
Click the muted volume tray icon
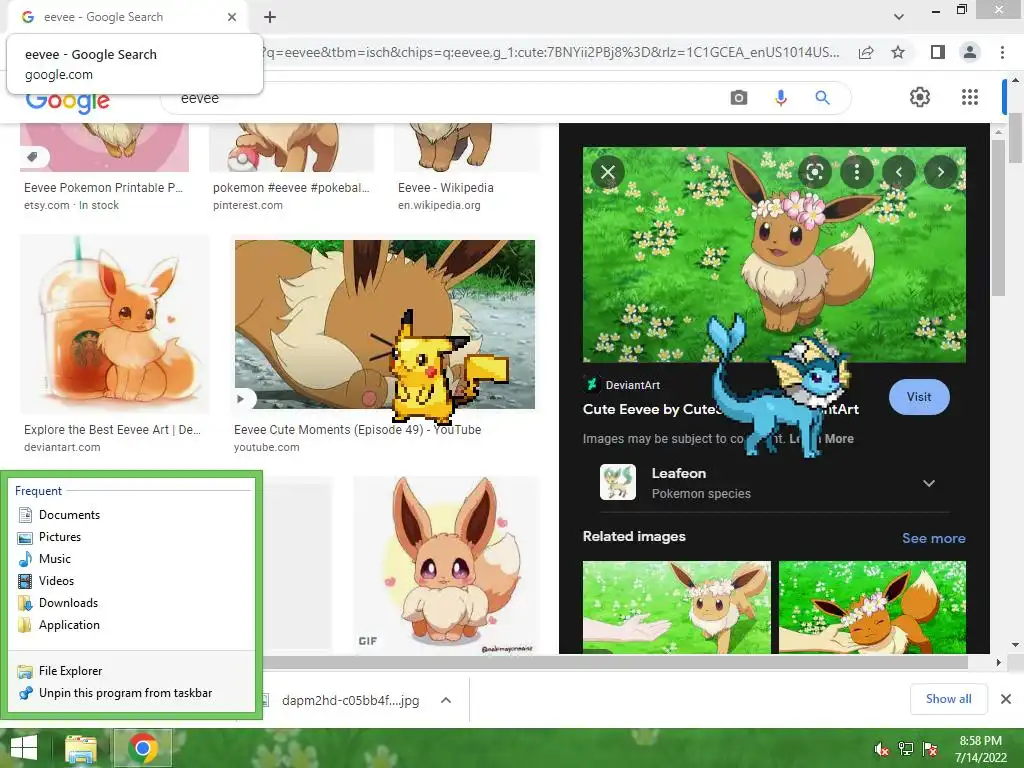[881, 748]
